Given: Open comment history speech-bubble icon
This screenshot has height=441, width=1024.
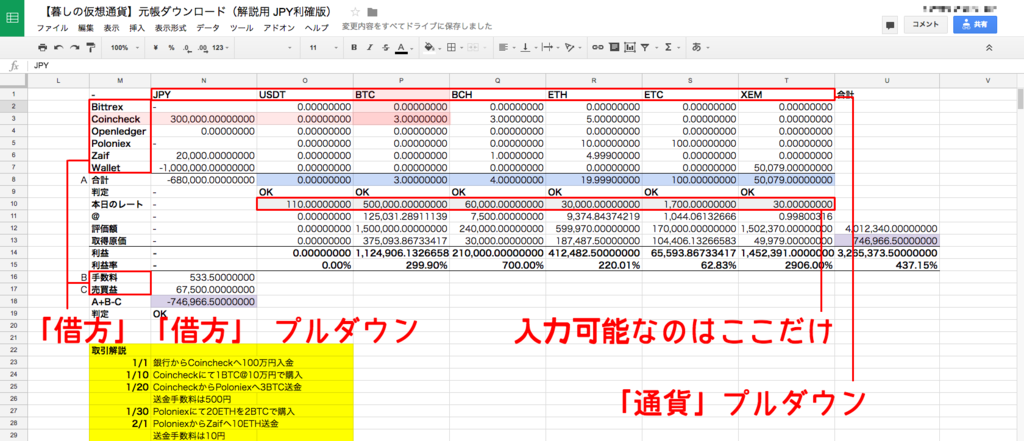Looking at the screenshot, I should pyautogui.click(x=889, y=25).
